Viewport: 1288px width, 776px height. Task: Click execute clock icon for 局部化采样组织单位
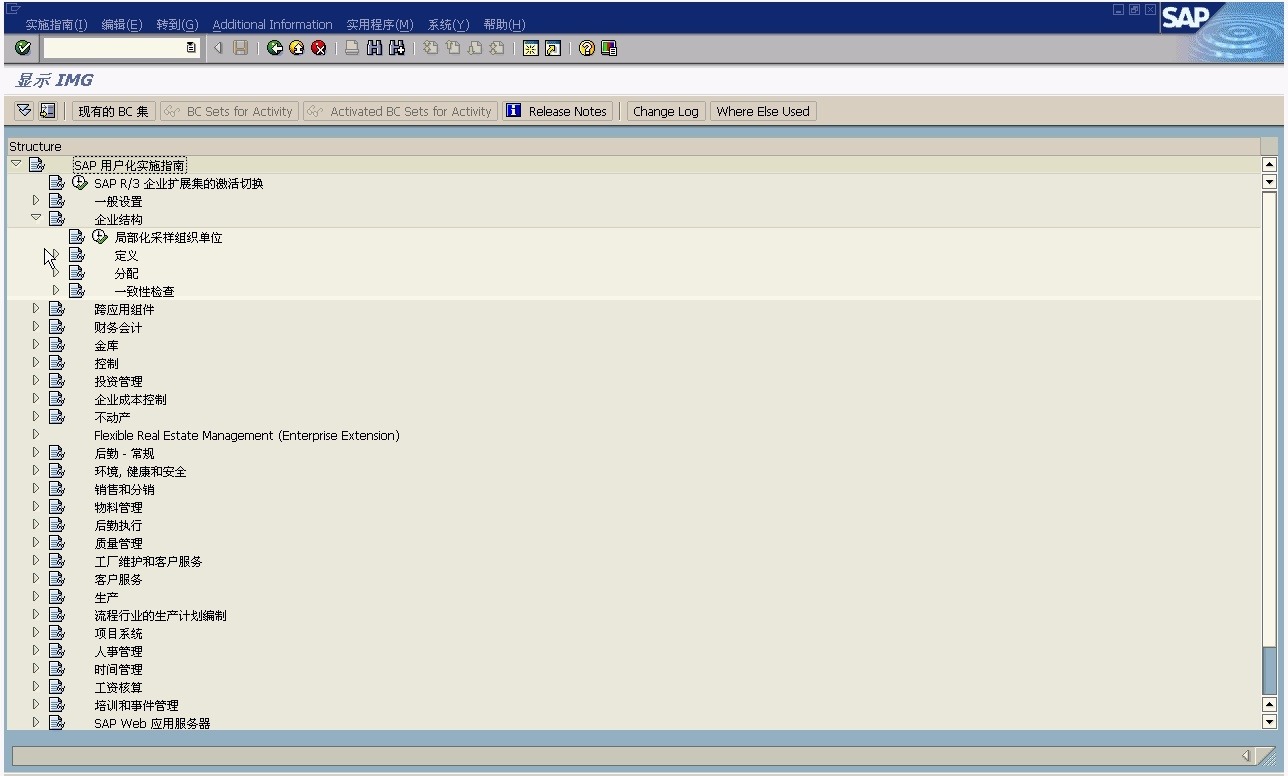point(100,237)
